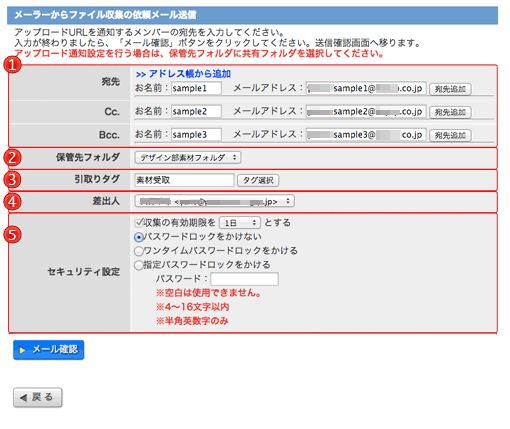
Task: Click 宛先追加 button in the Bcc. row
Action: (450, 135)
